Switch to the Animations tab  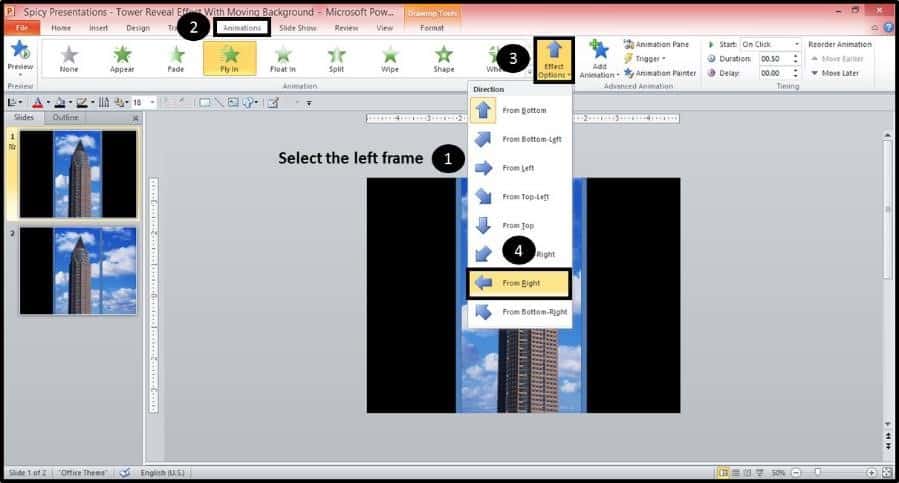click(242, 28)
